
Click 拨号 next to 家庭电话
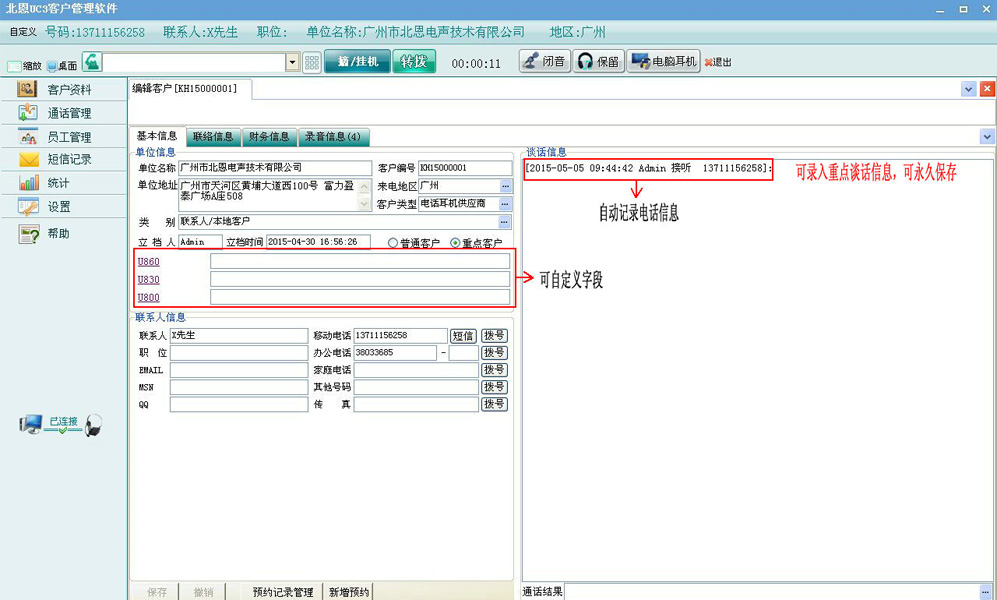pyautogui.click(x=494, y=370)
